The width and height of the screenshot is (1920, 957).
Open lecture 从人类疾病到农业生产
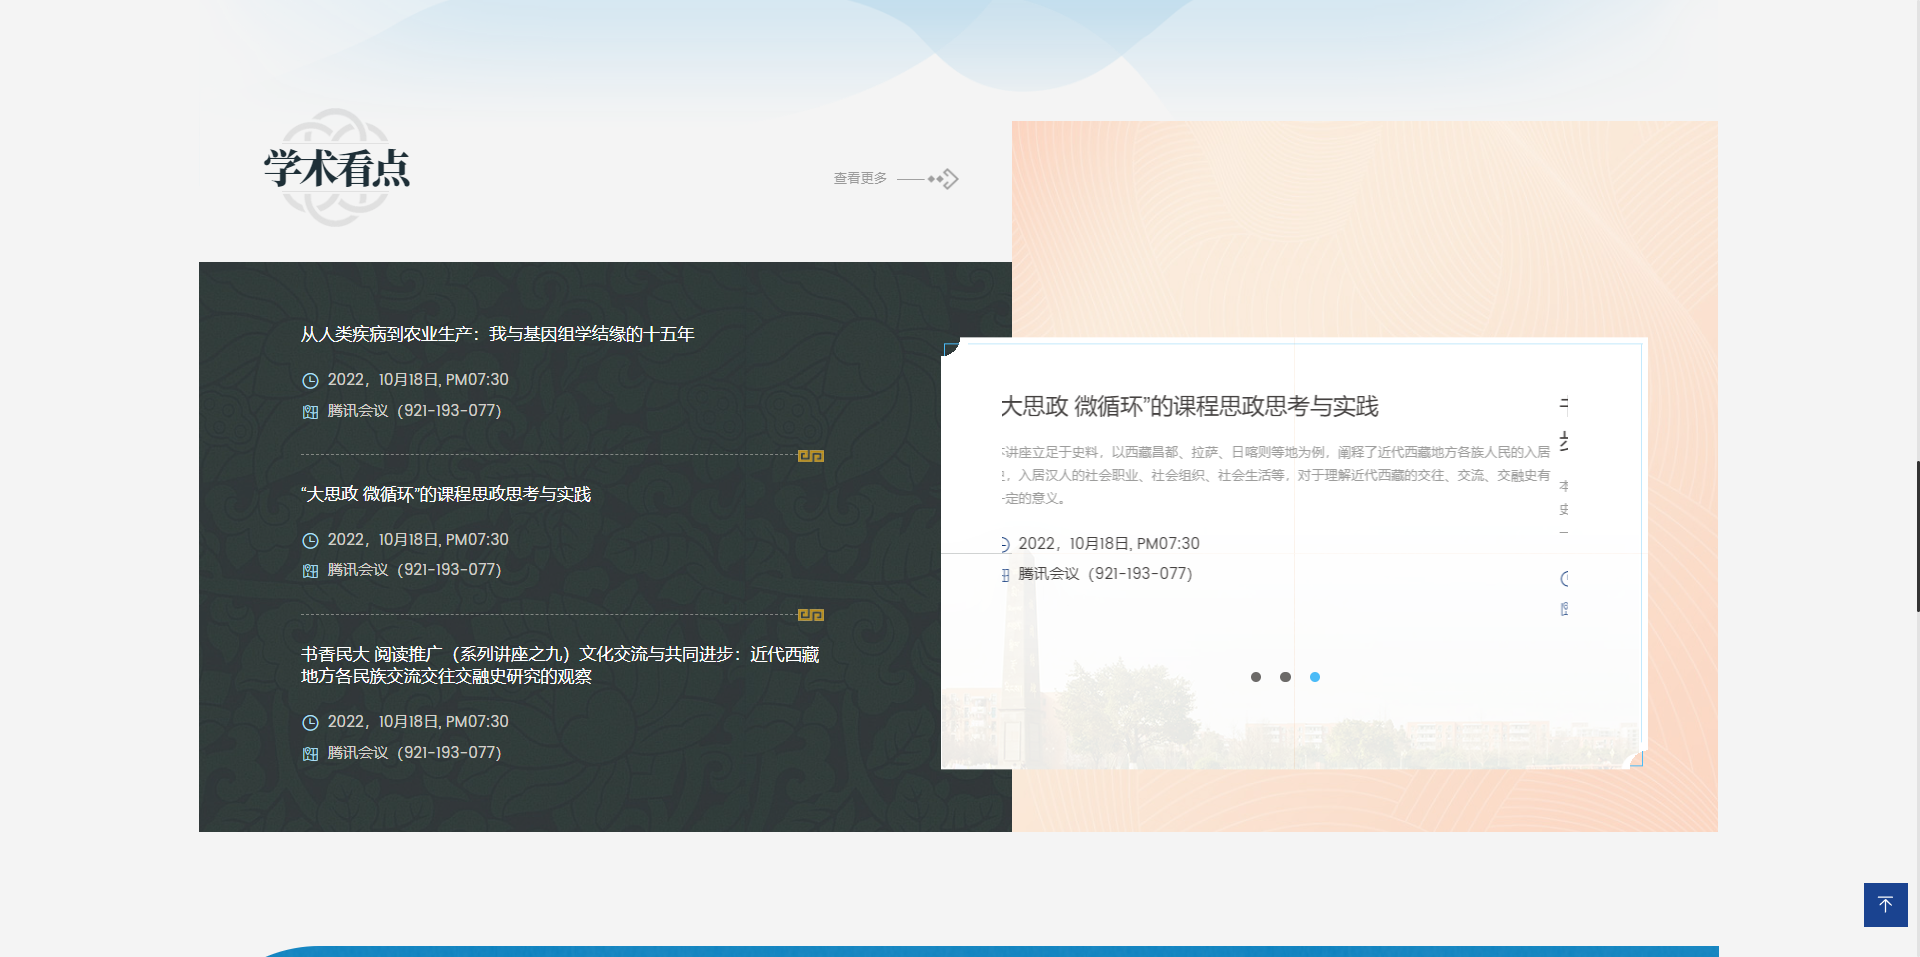click(497, 334)
